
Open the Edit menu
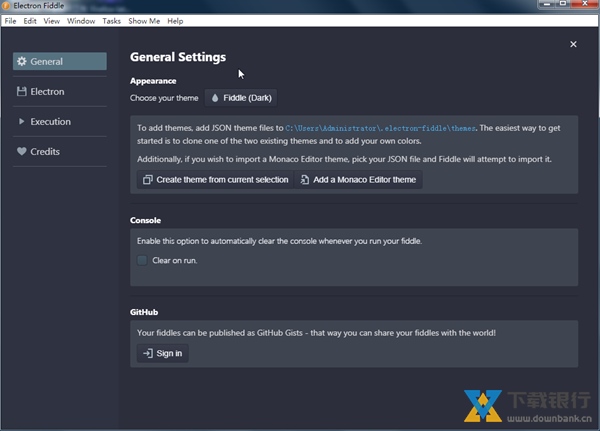(x=30, y=21)
